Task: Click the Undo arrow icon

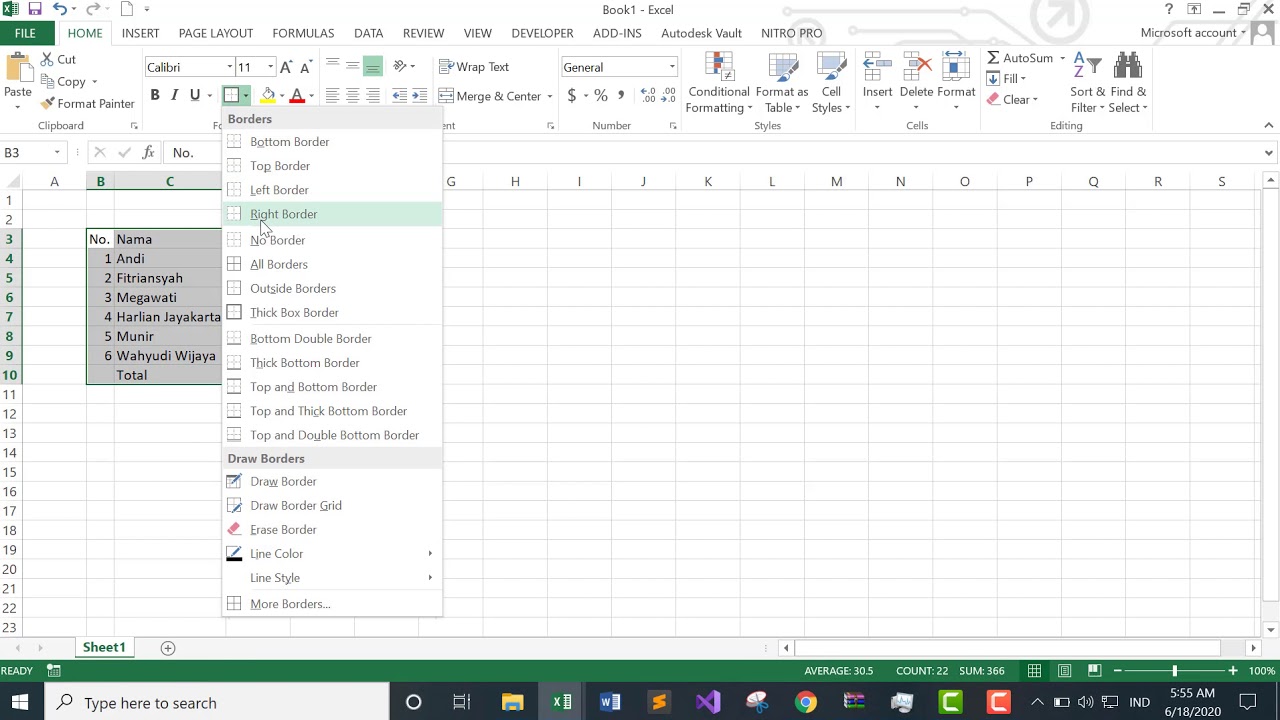Action: click(60, 10)
